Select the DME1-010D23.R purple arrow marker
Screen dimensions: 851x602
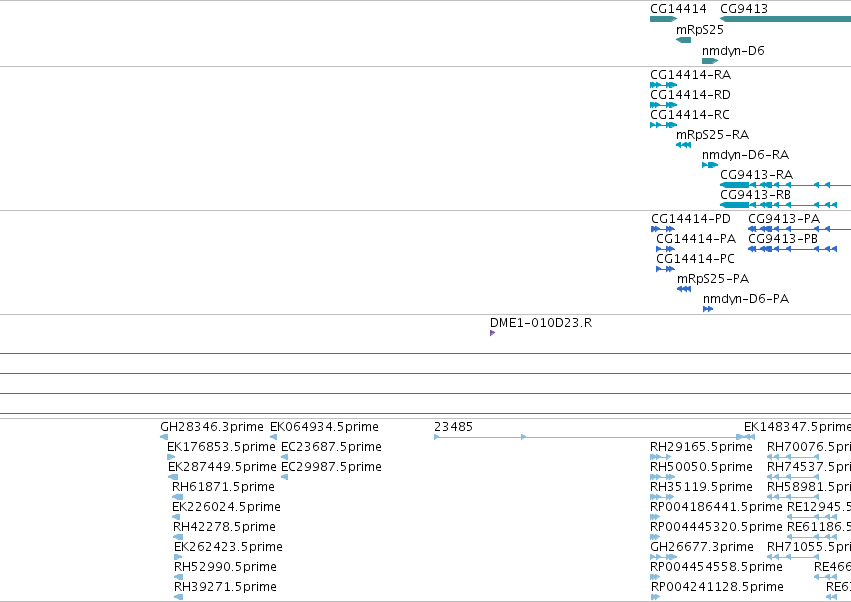492,333
